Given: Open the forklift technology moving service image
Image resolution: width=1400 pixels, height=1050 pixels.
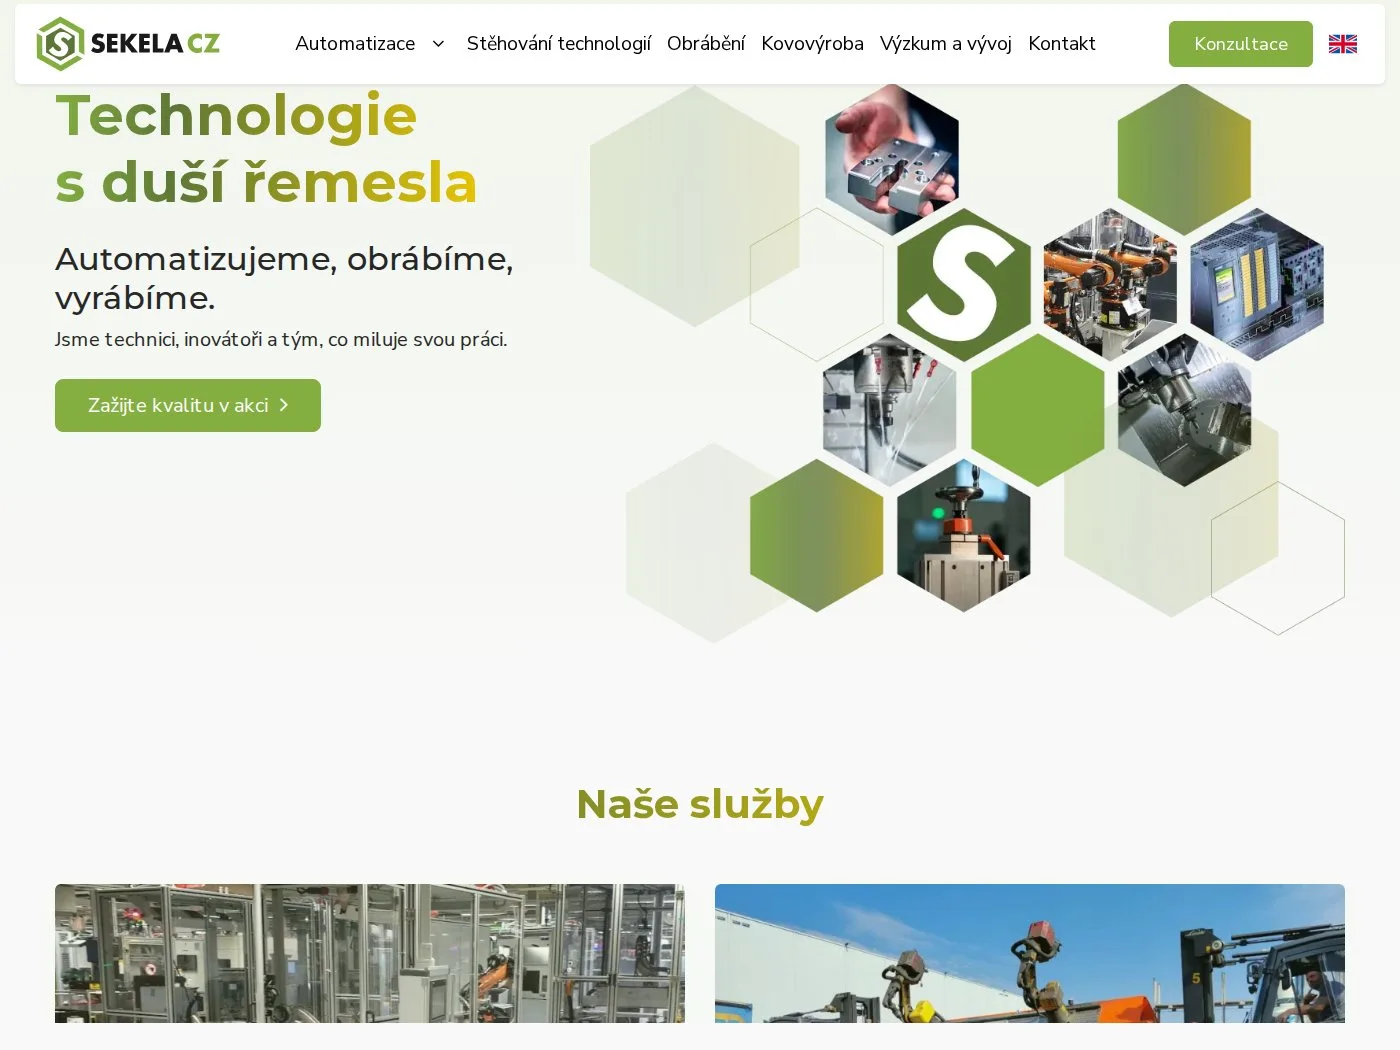Looking at the screenshot, I should (x=1030, y=953).
